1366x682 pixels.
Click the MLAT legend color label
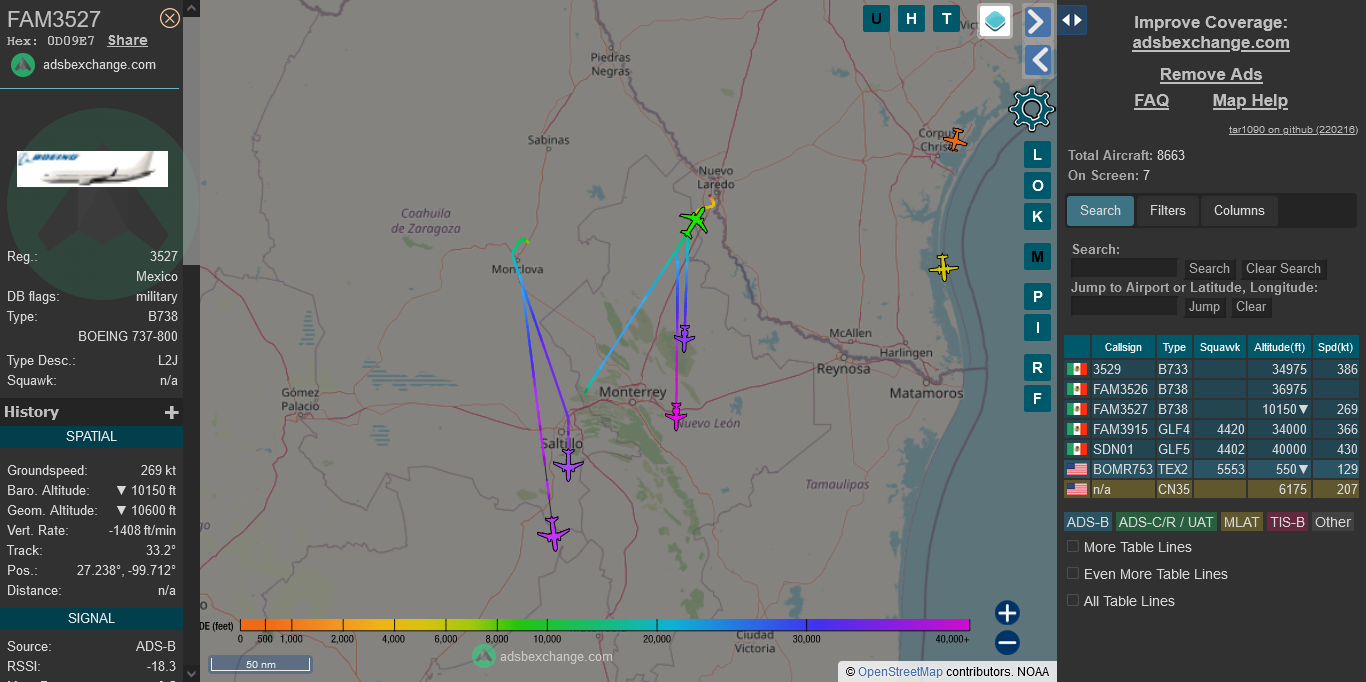click(1242, 522)
